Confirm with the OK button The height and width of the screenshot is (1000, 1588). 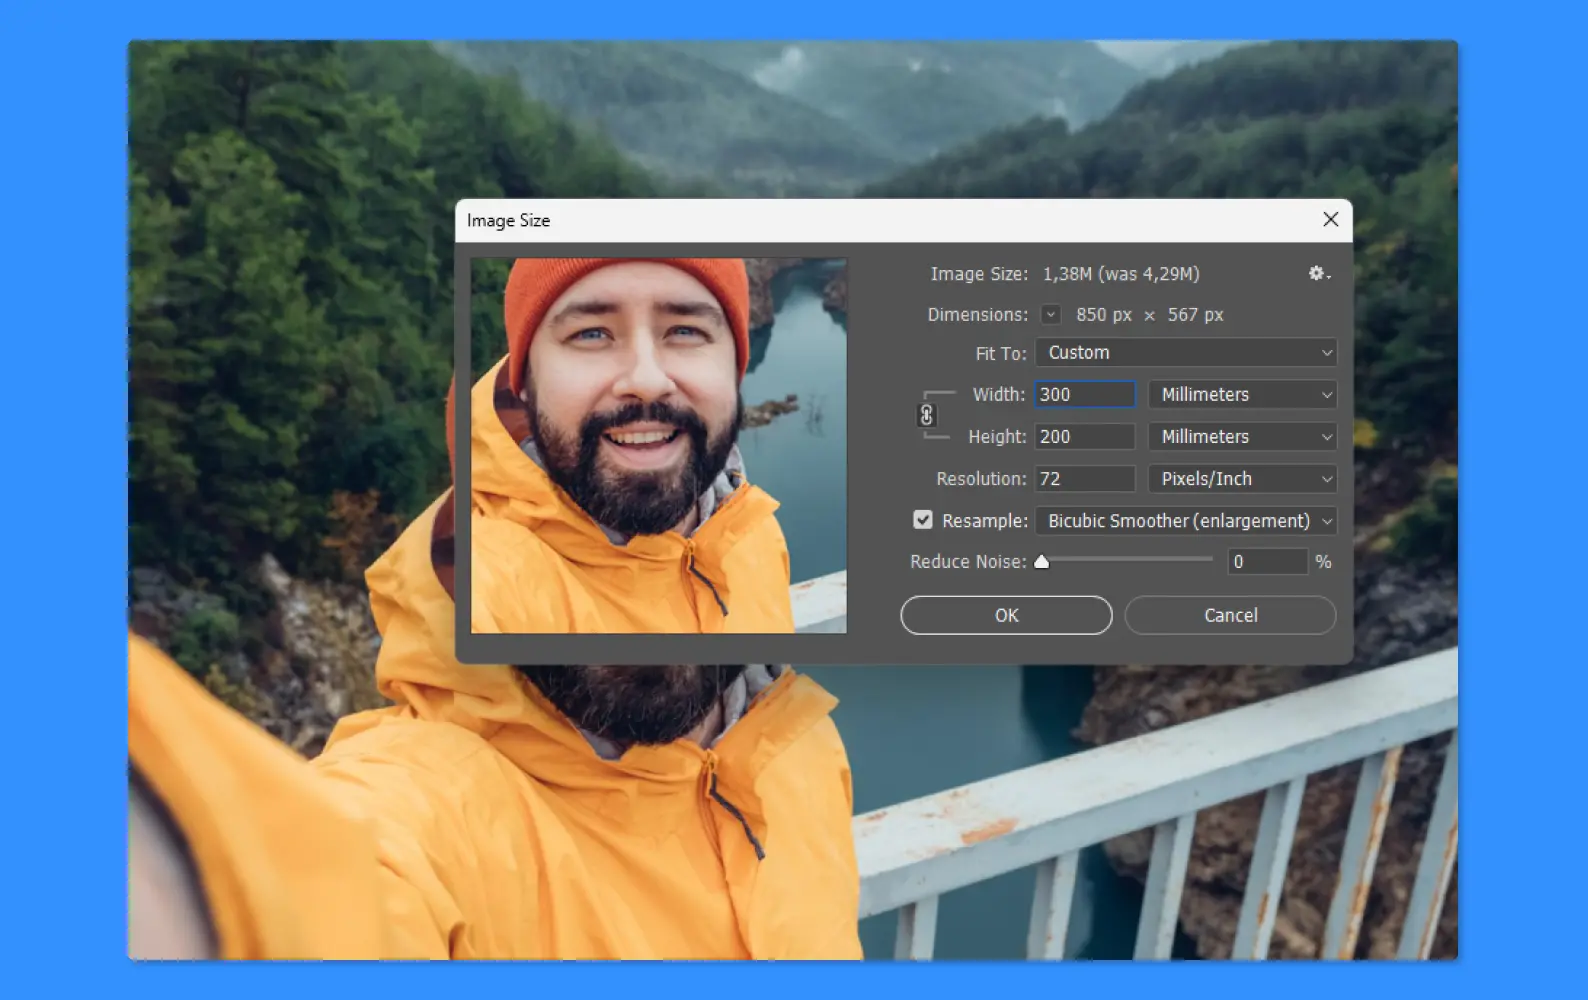tap(1006, 615)
